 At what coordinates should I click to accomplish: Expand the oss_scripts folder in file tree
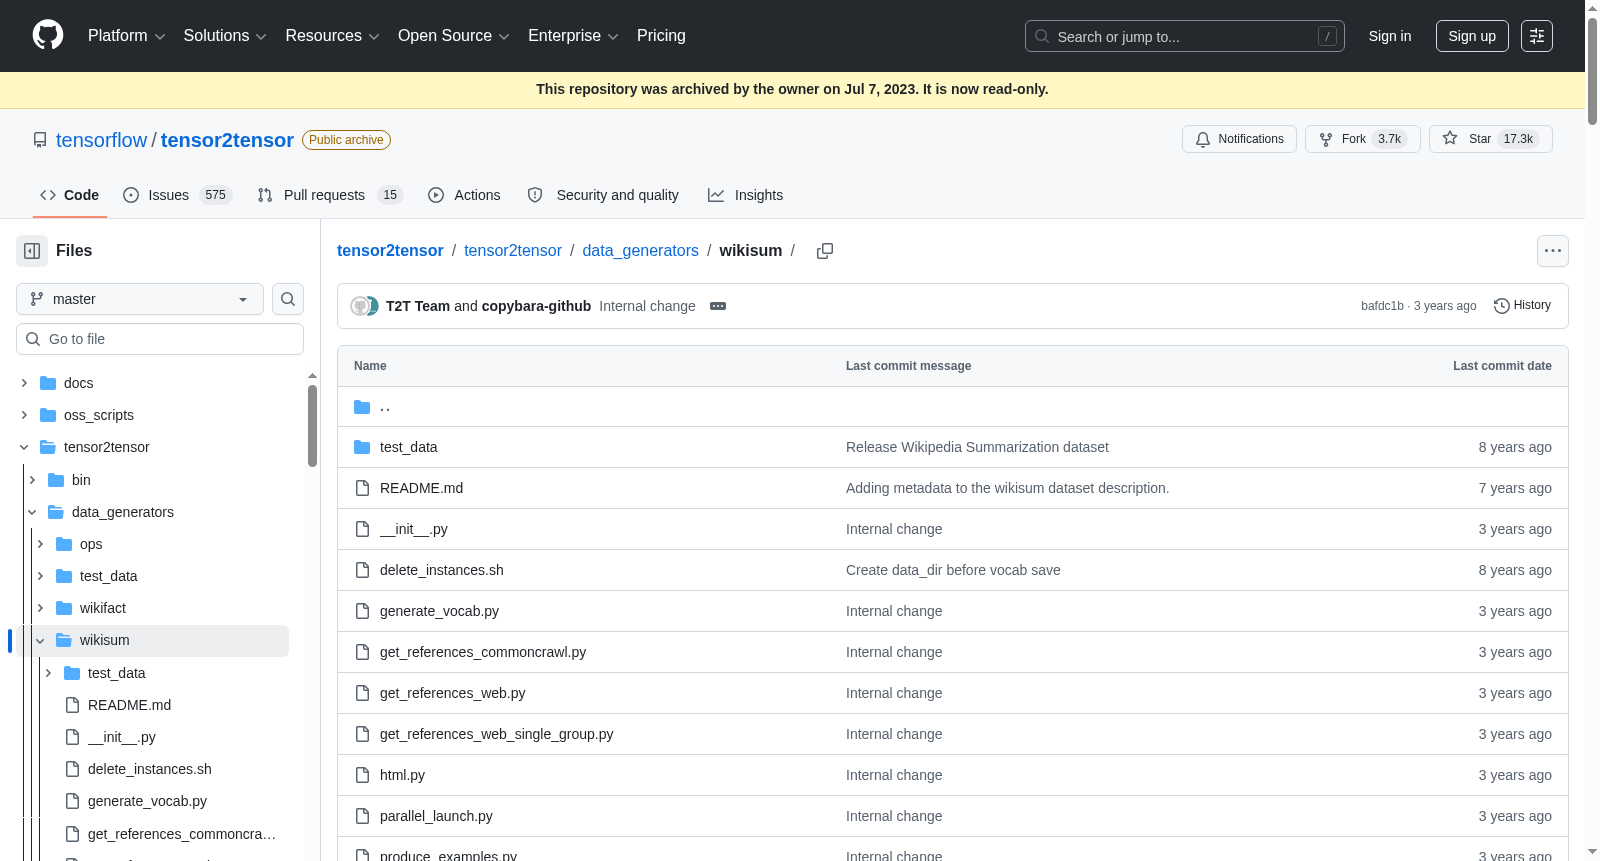point(24,415)
